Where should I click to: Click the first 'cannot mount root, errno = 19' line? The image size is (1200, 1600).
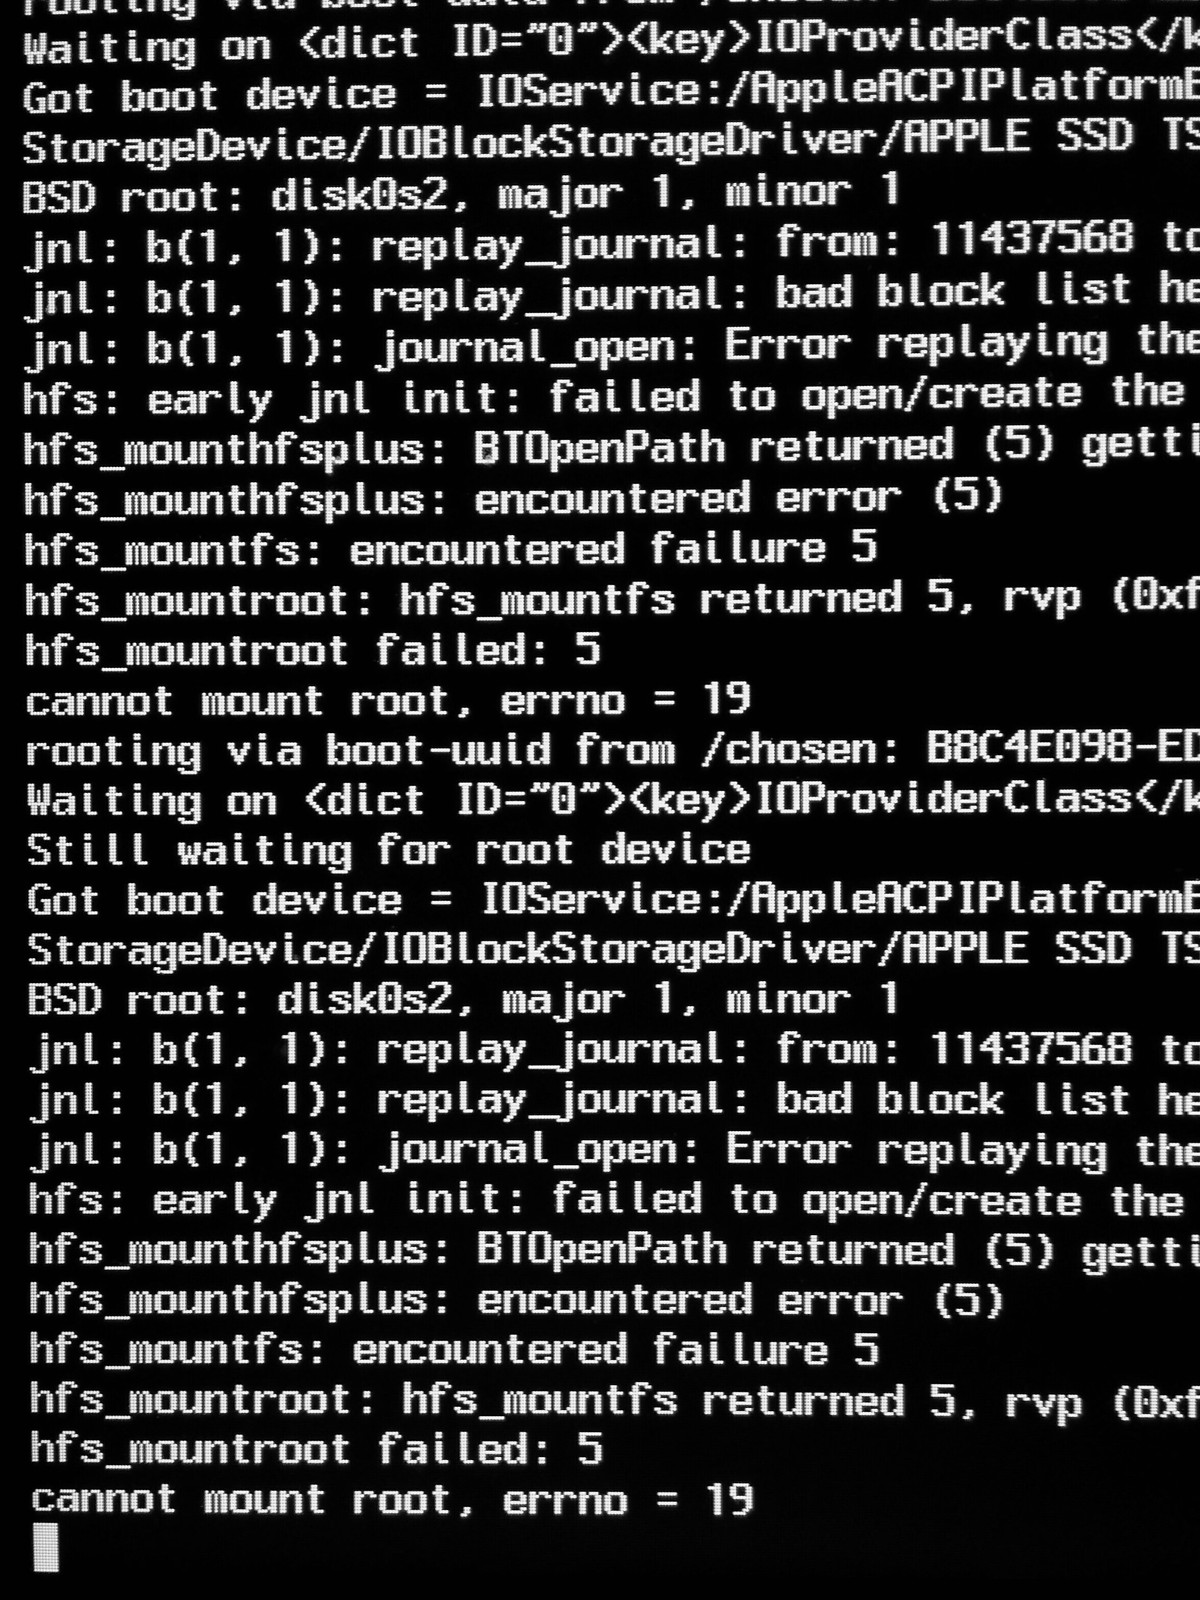click(387, 699)
